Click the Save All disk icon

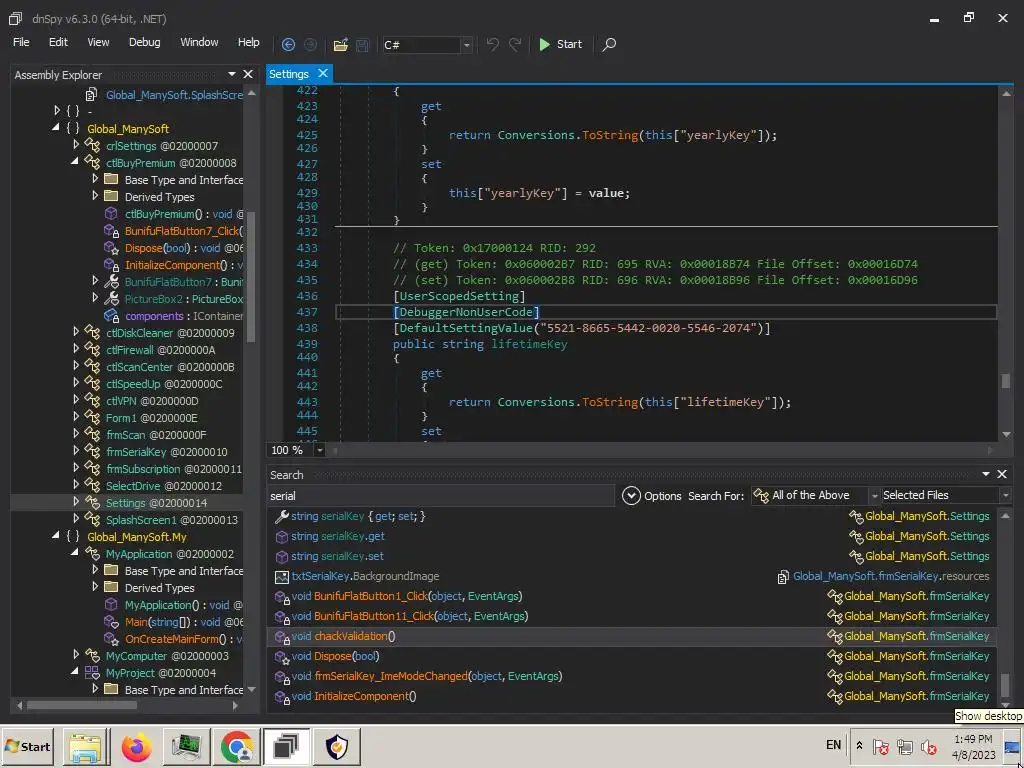coord(363,44)
